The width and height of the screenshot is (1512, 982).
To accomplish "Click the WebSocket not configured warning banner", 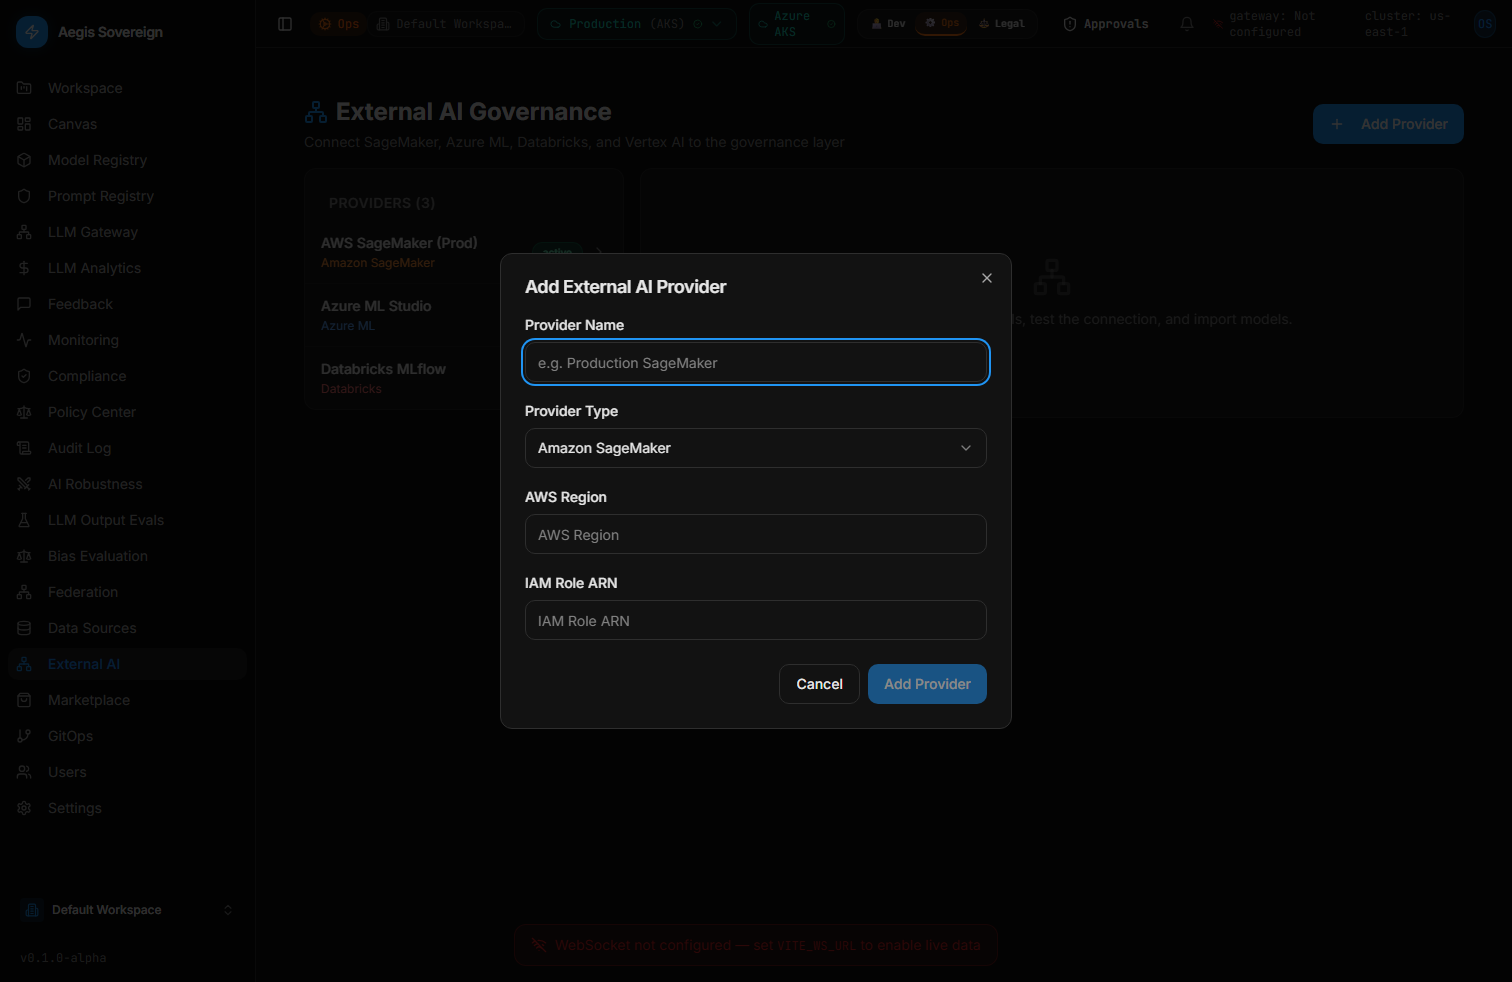I will tap(756, 945).
